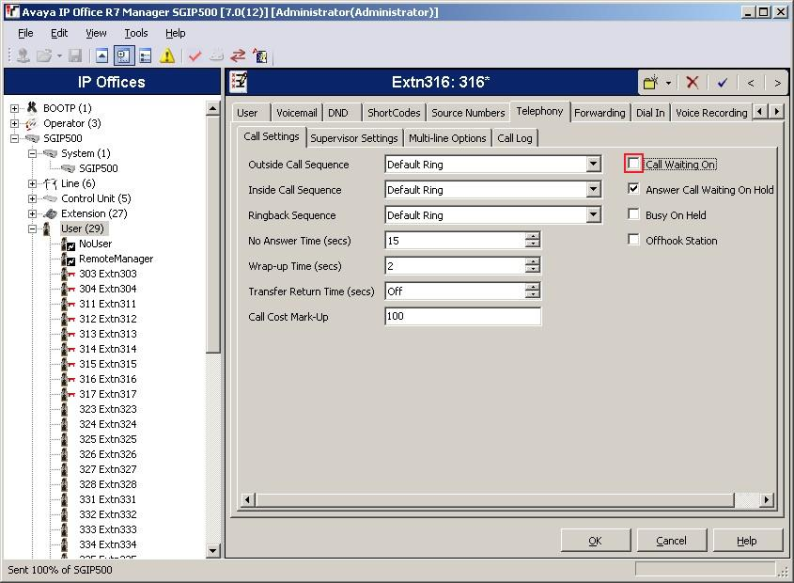
Task: Click the red X delete record icon
Action: tap(692, 82)
